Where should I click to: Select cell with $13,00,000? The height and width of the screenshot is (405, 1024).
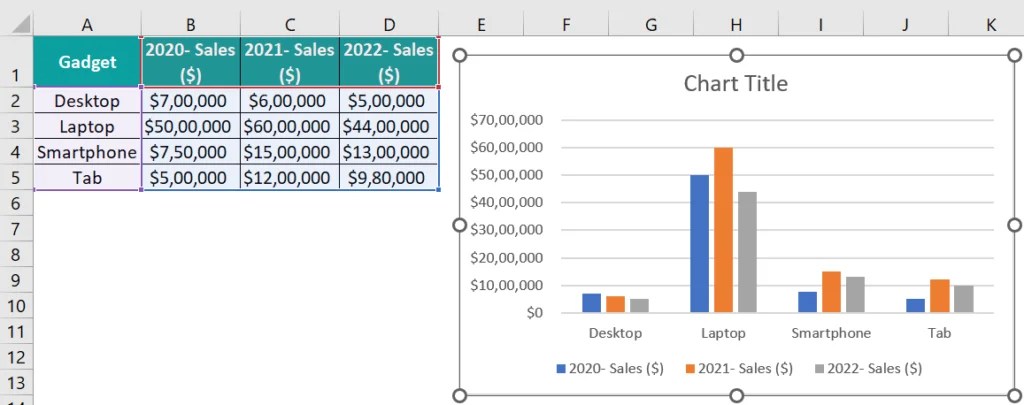[389, 152]
